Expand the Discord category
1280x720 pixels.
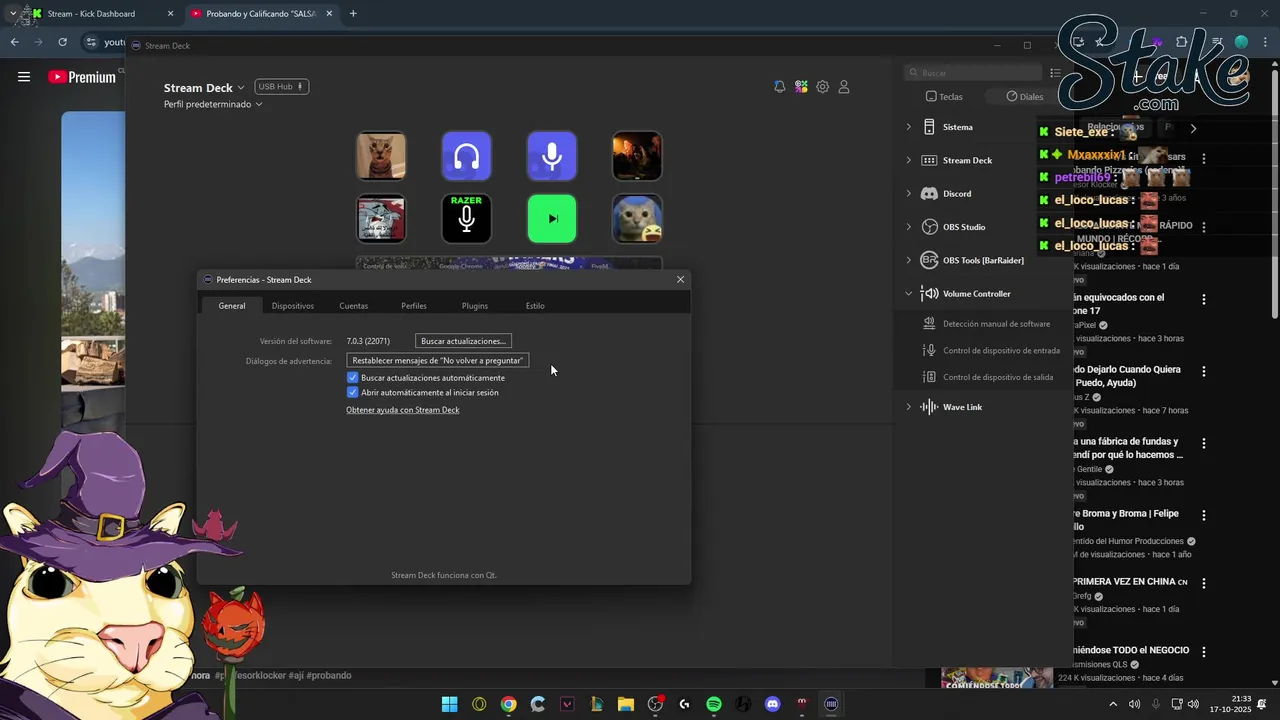pyautogui.click(x=908, y=193)
